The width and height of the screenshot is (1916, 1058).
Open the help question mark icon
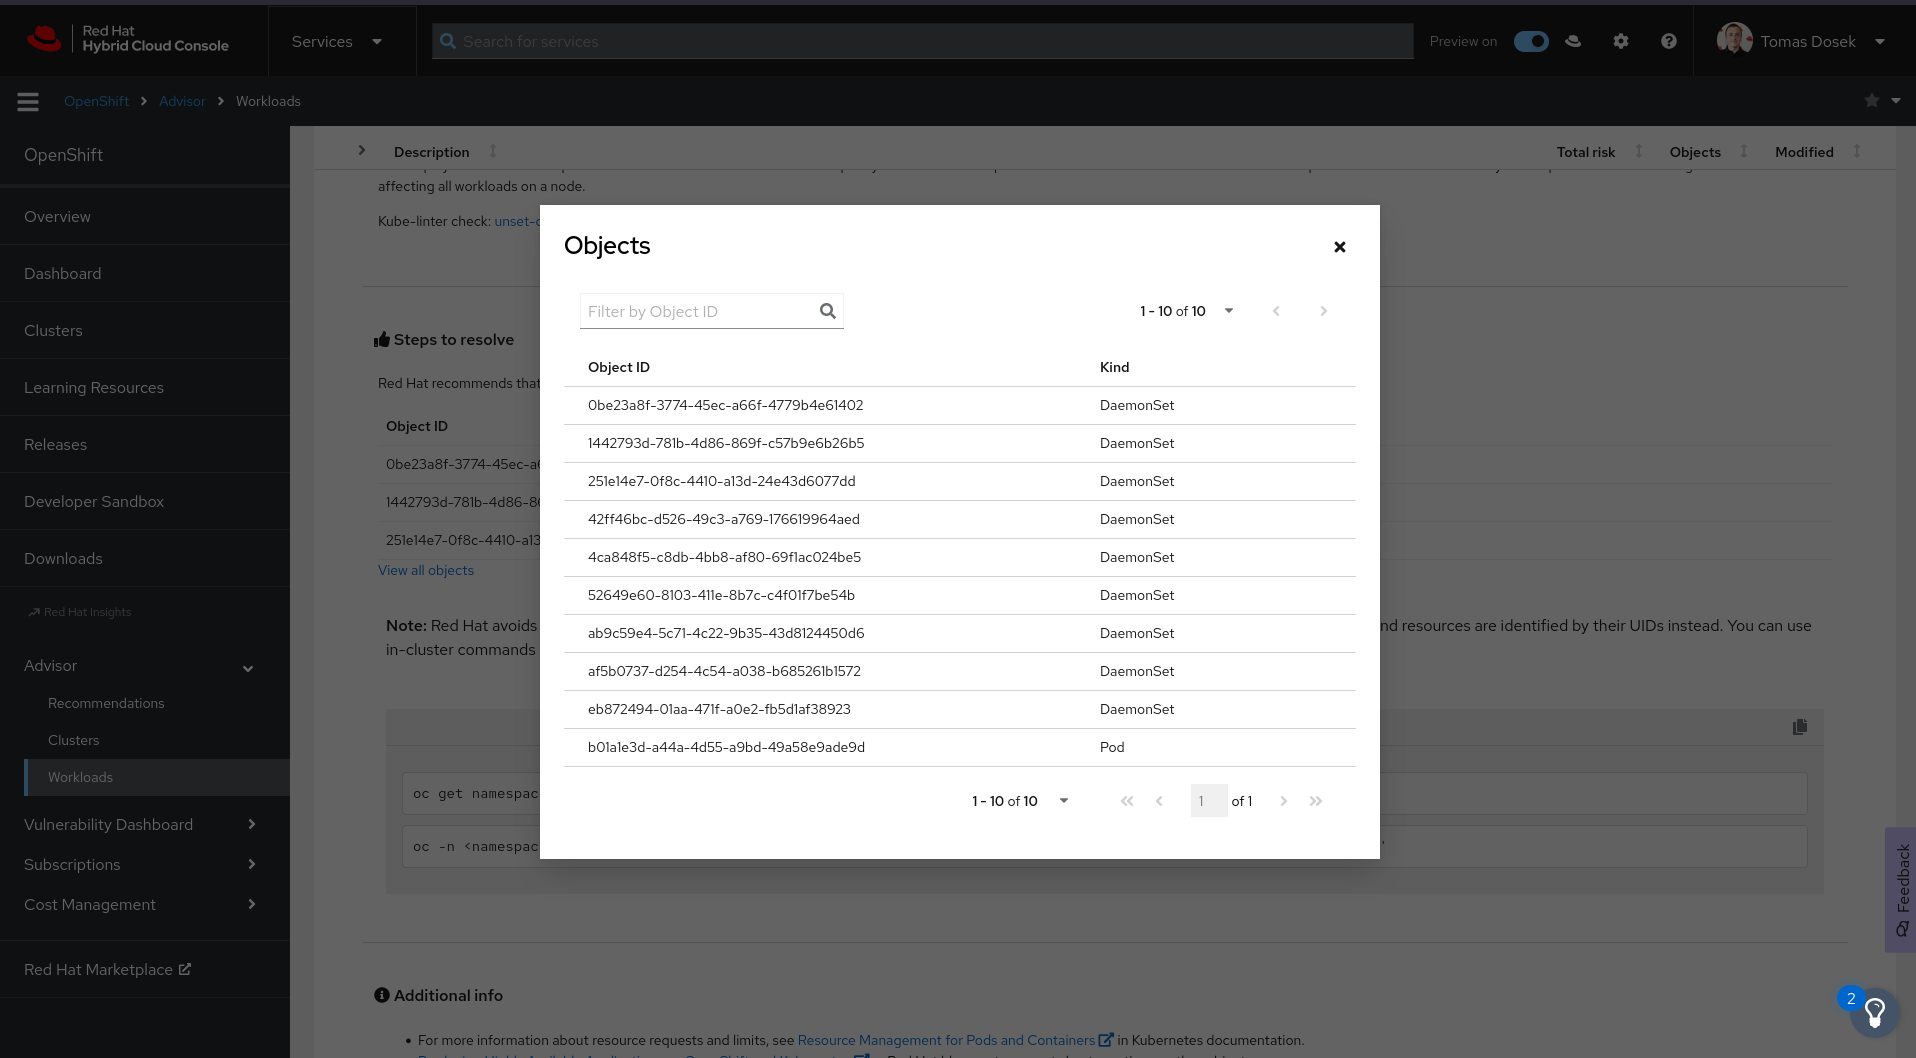[x=1669, y=41]
